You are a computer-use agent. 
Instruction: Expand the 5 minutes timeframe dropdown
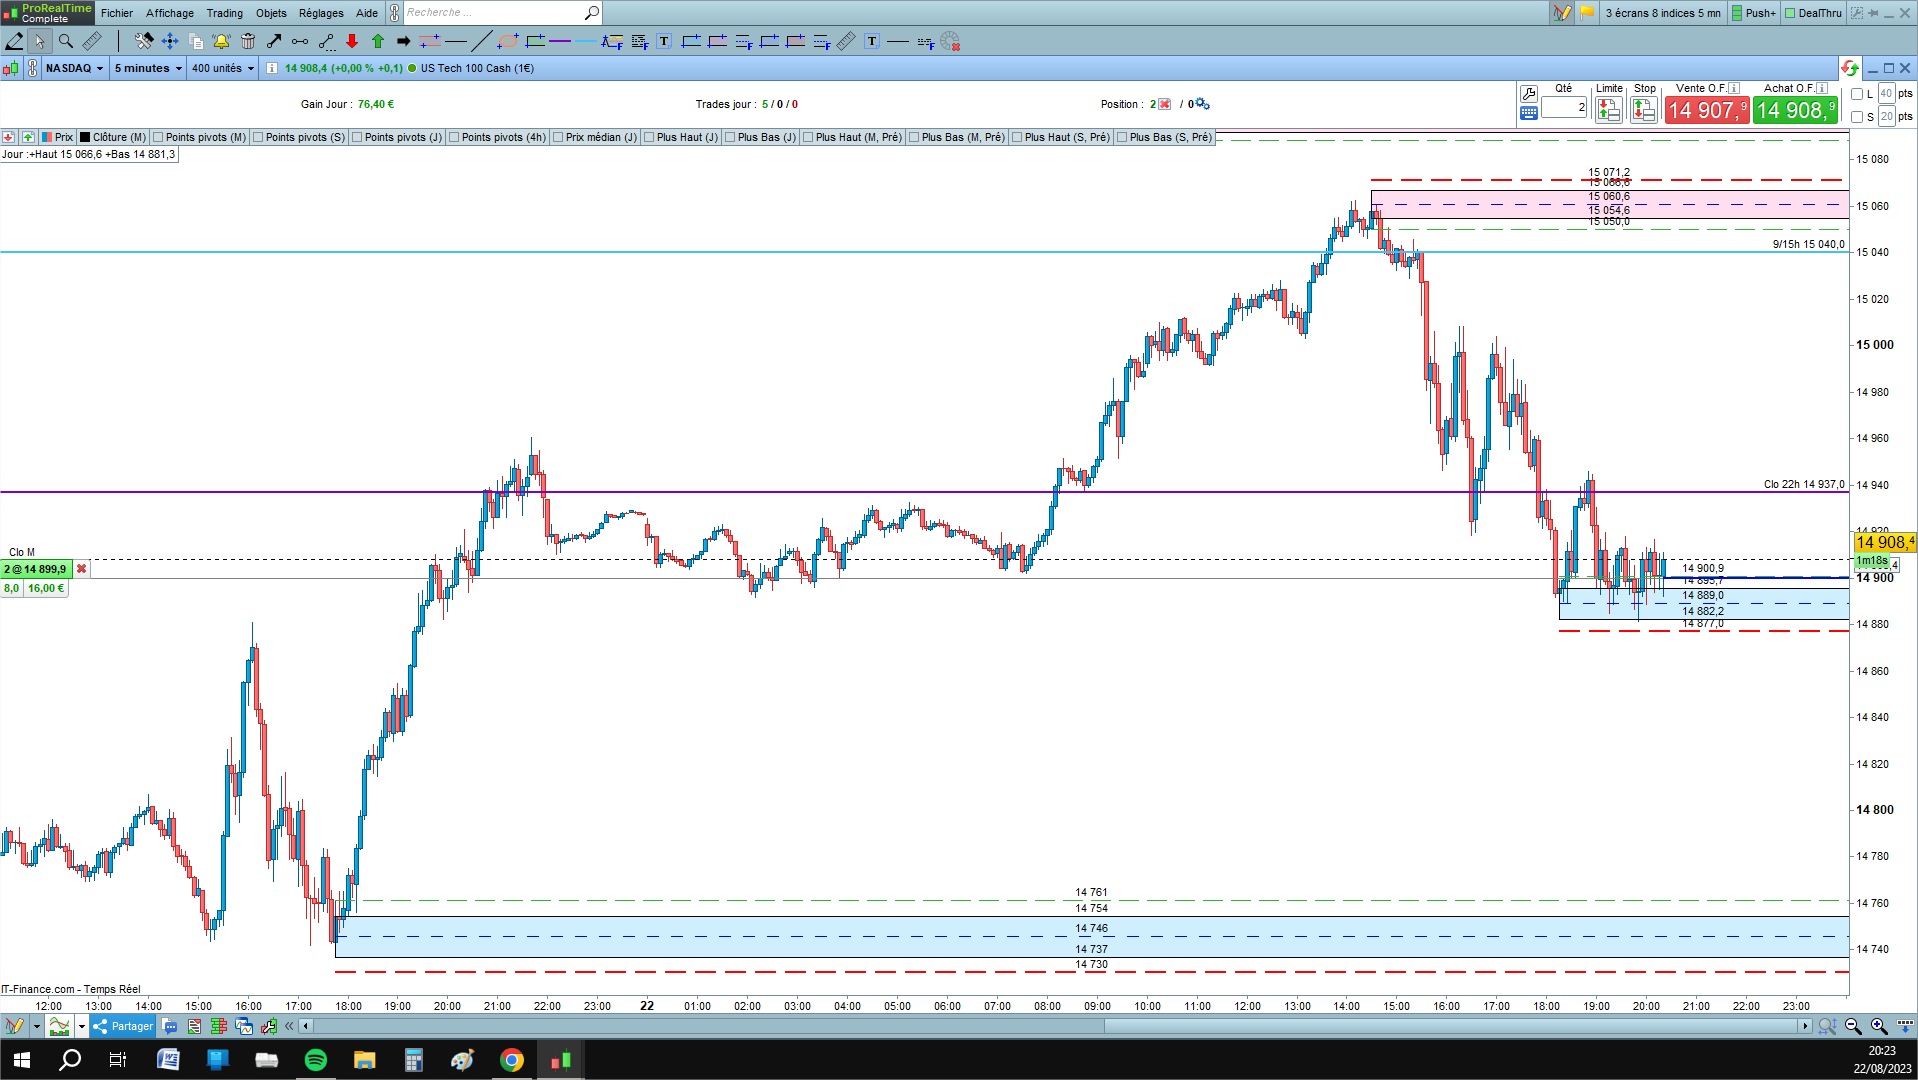tap(148, 68)
